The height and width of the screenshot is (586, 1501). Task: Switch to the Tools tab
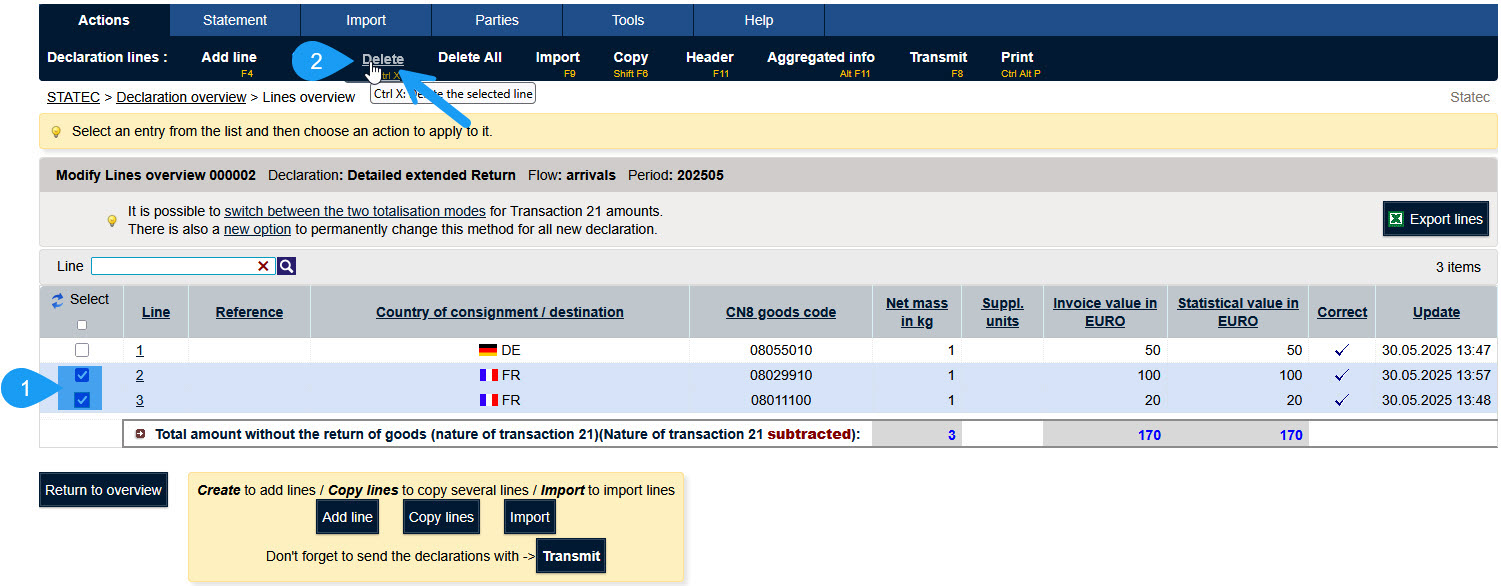click(627, 19)
